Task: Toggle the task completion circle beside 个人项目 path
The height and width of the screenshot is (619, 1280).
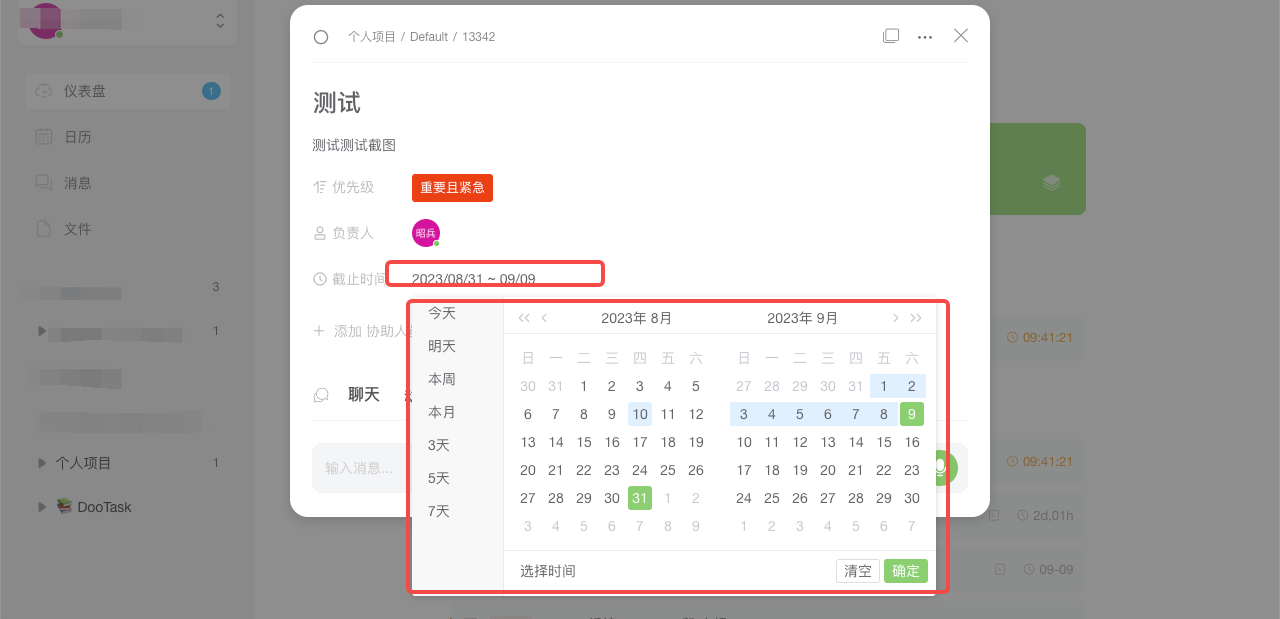Action: [x=320, y=36]
